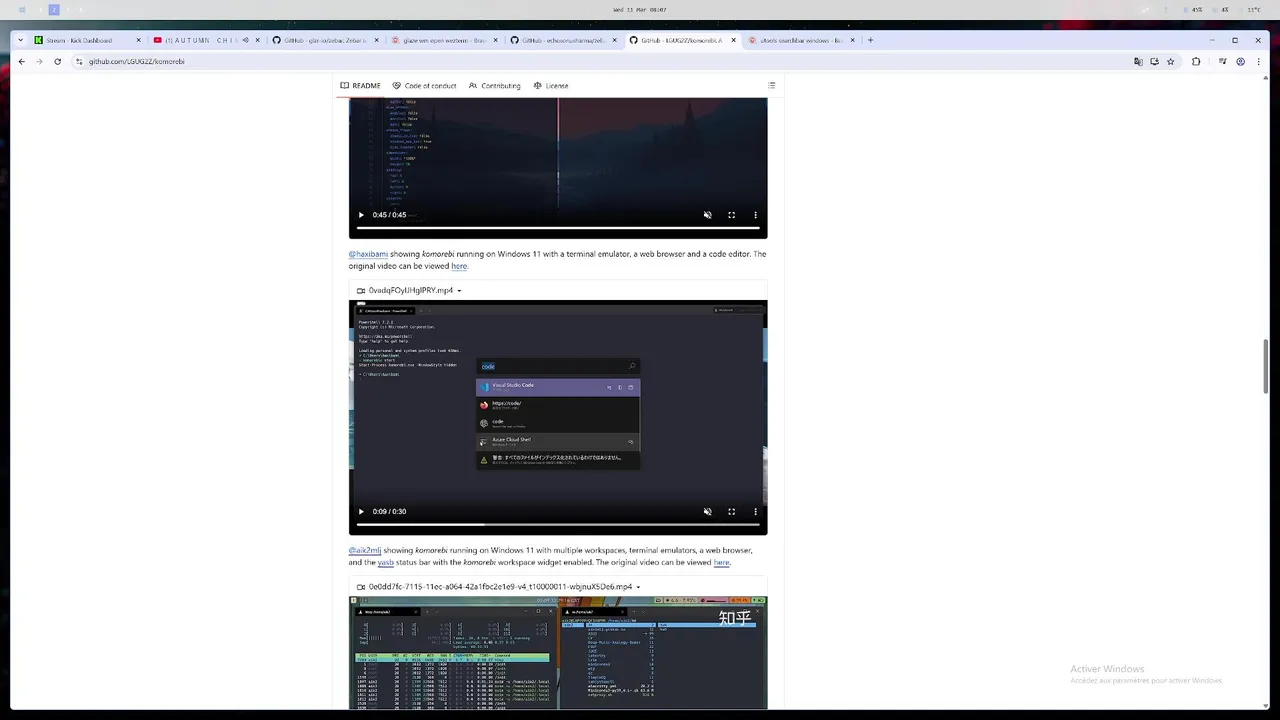The image size is (1280, 720).
Task: Open more options on the 0:45 video
Action: coord(755,215)
